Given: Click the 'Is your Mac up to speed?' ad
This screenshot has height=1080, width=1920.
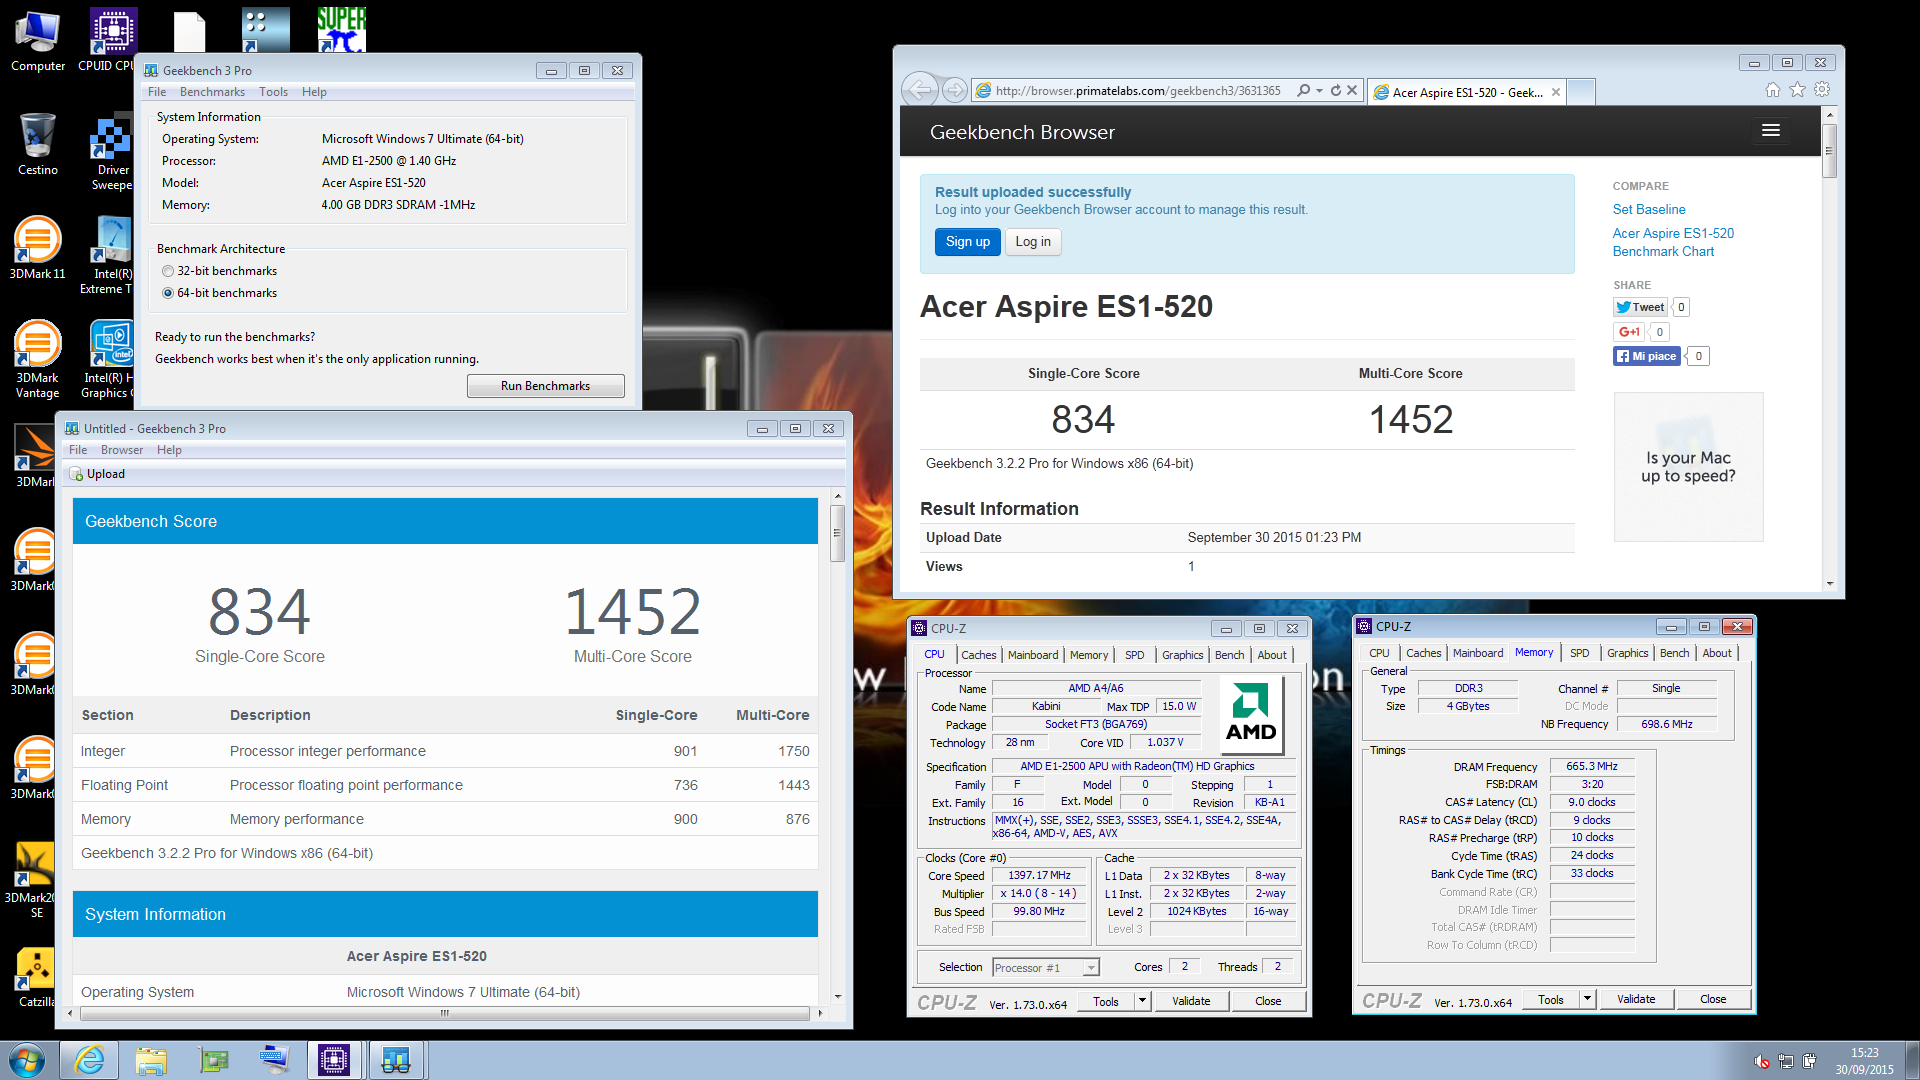Looking at the screenshot, I should (x=1688, y=467).
